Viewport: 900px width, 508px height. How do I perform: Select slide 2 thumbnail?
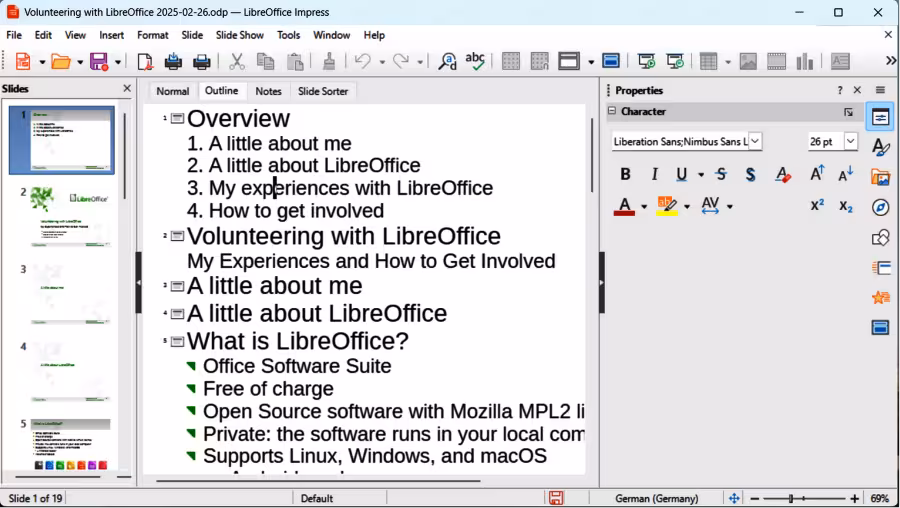pyautogui.click(x=70, y=216)
